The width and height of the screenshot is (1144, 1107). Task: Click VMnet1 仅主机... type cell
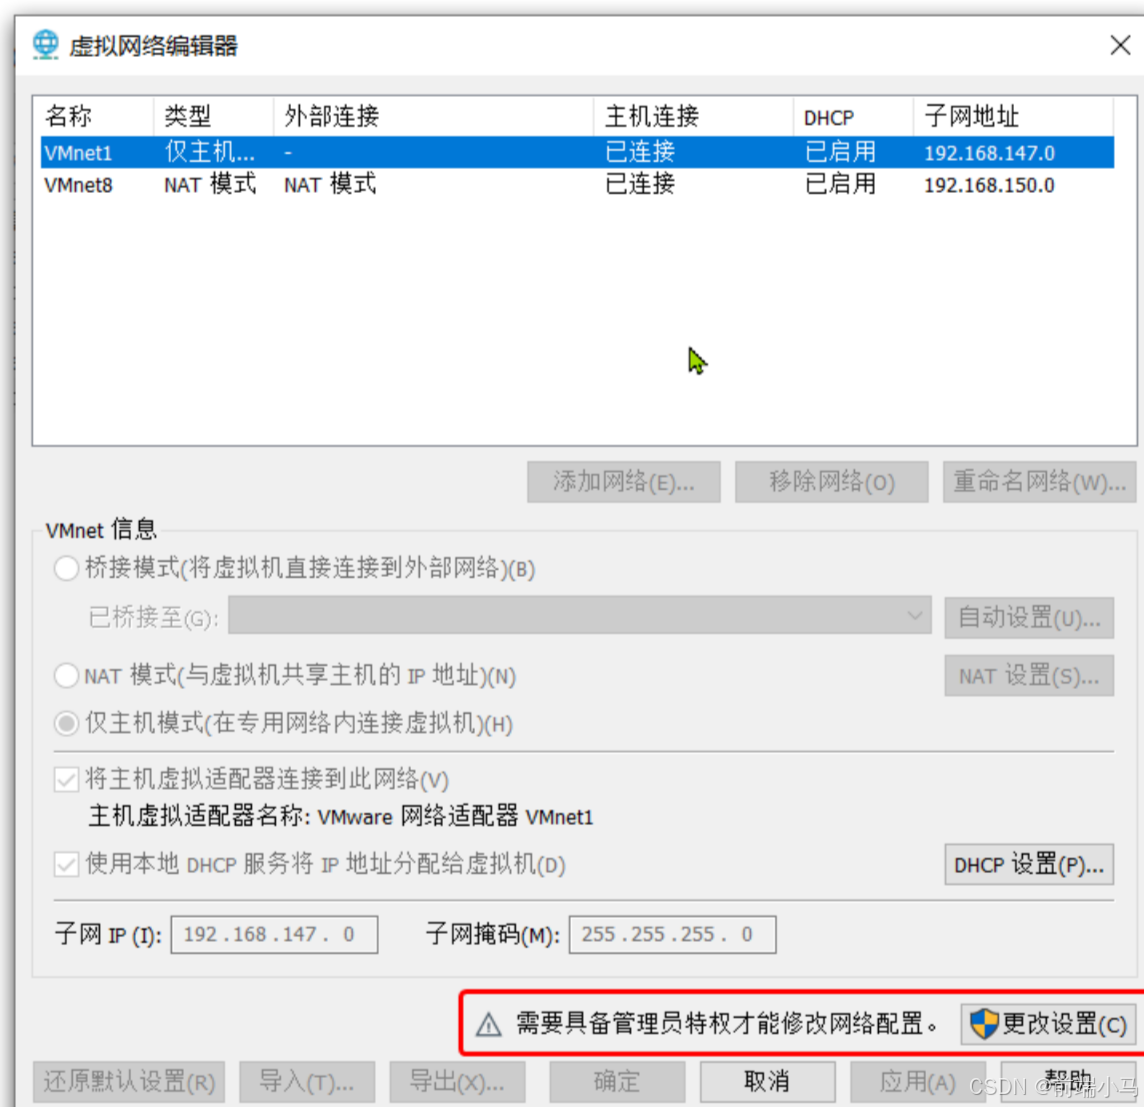point(209,152)
